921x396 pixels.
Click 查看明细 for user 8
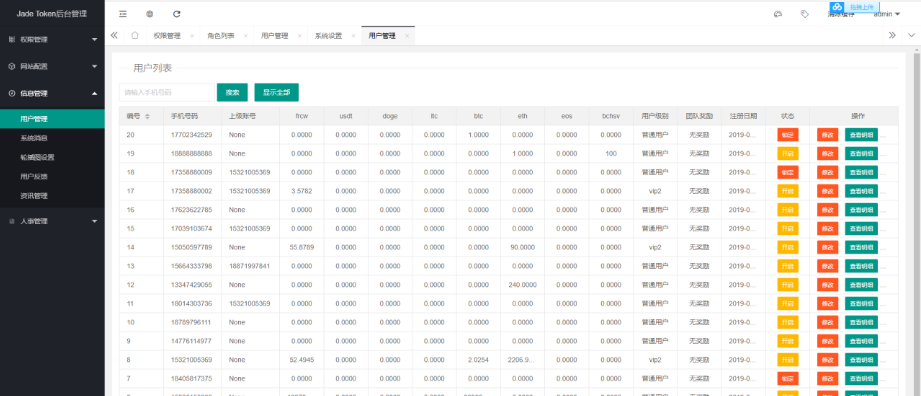pyautogui.click(x=861, y=360)
